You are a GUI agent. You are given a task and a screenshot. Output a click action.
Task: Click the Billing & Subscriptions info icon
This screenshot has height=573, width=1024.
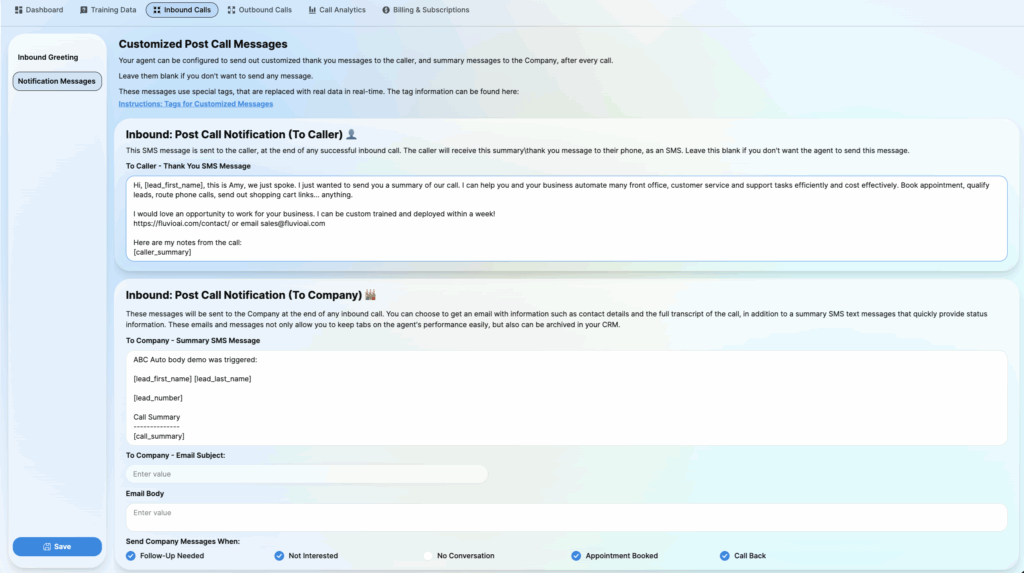tap(386, 10)
